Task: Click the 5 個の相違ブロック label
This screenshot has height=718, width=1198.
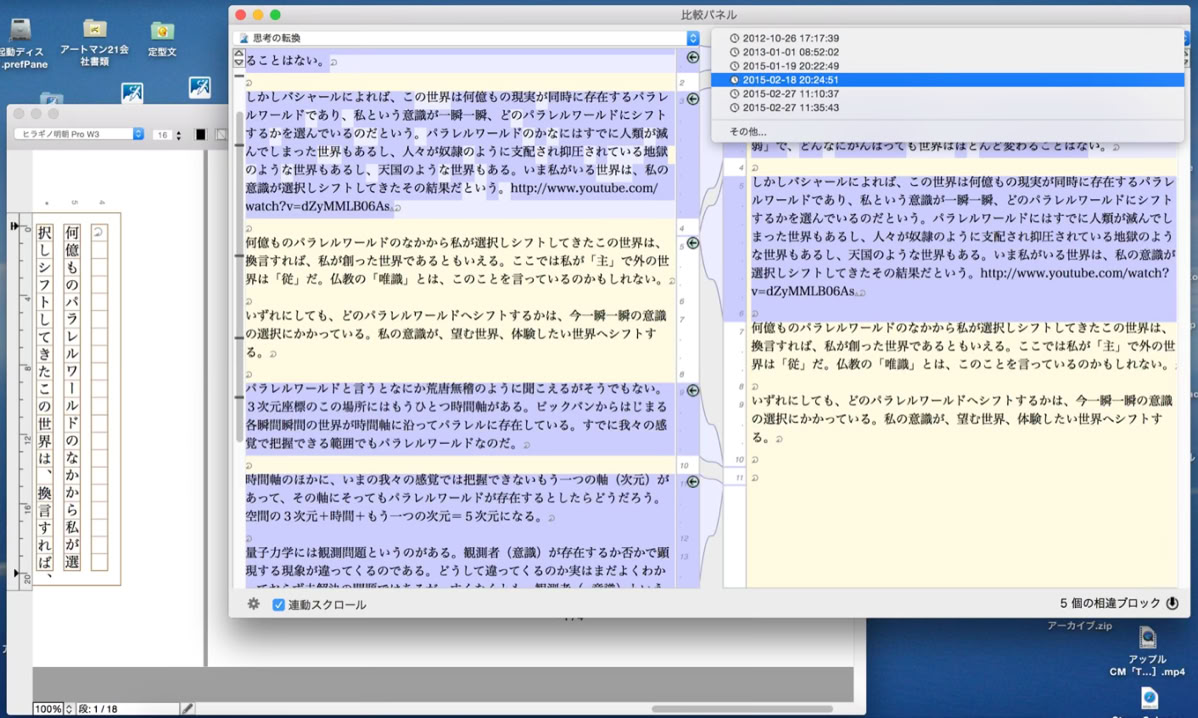Action: [1109, 603]
